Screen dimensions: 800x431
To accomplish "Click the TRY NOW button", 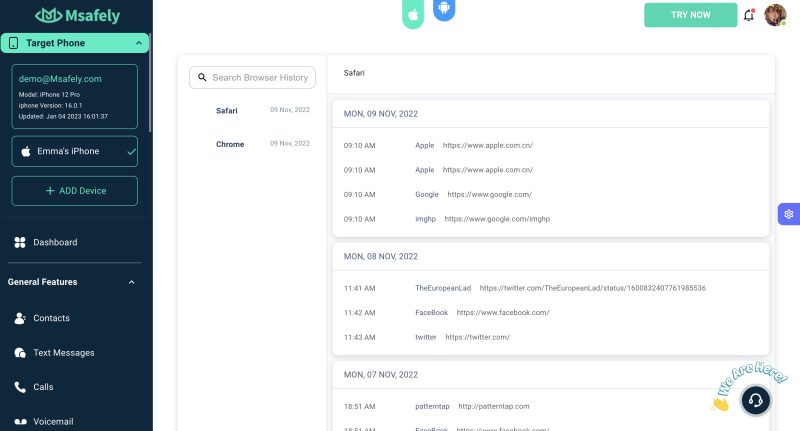I will [x=690, y=15].
